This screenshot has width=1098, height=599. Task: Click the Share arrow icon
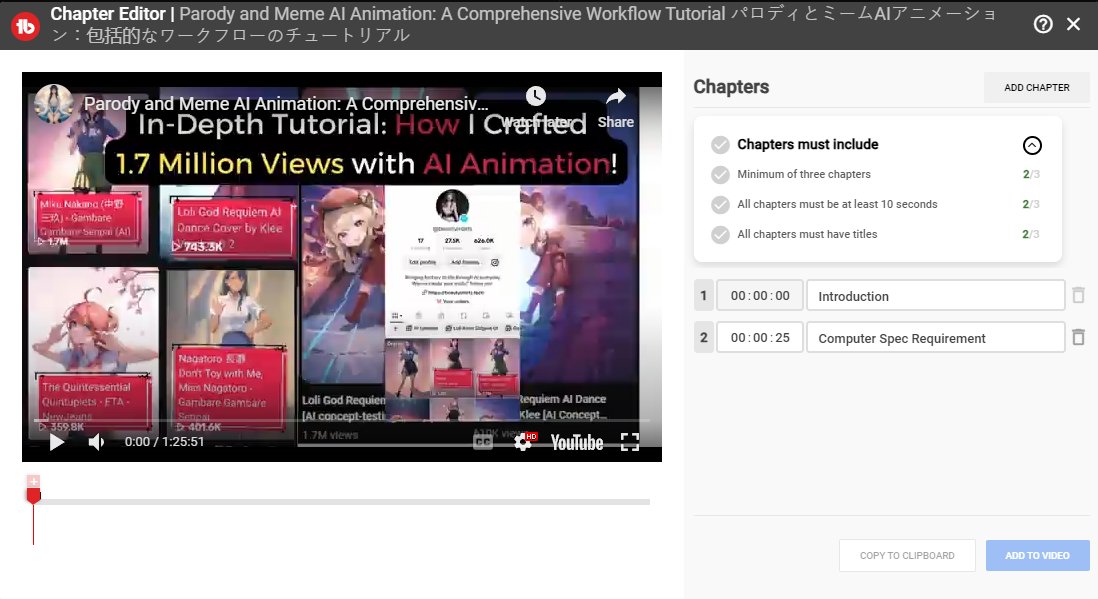coord(616,96)
